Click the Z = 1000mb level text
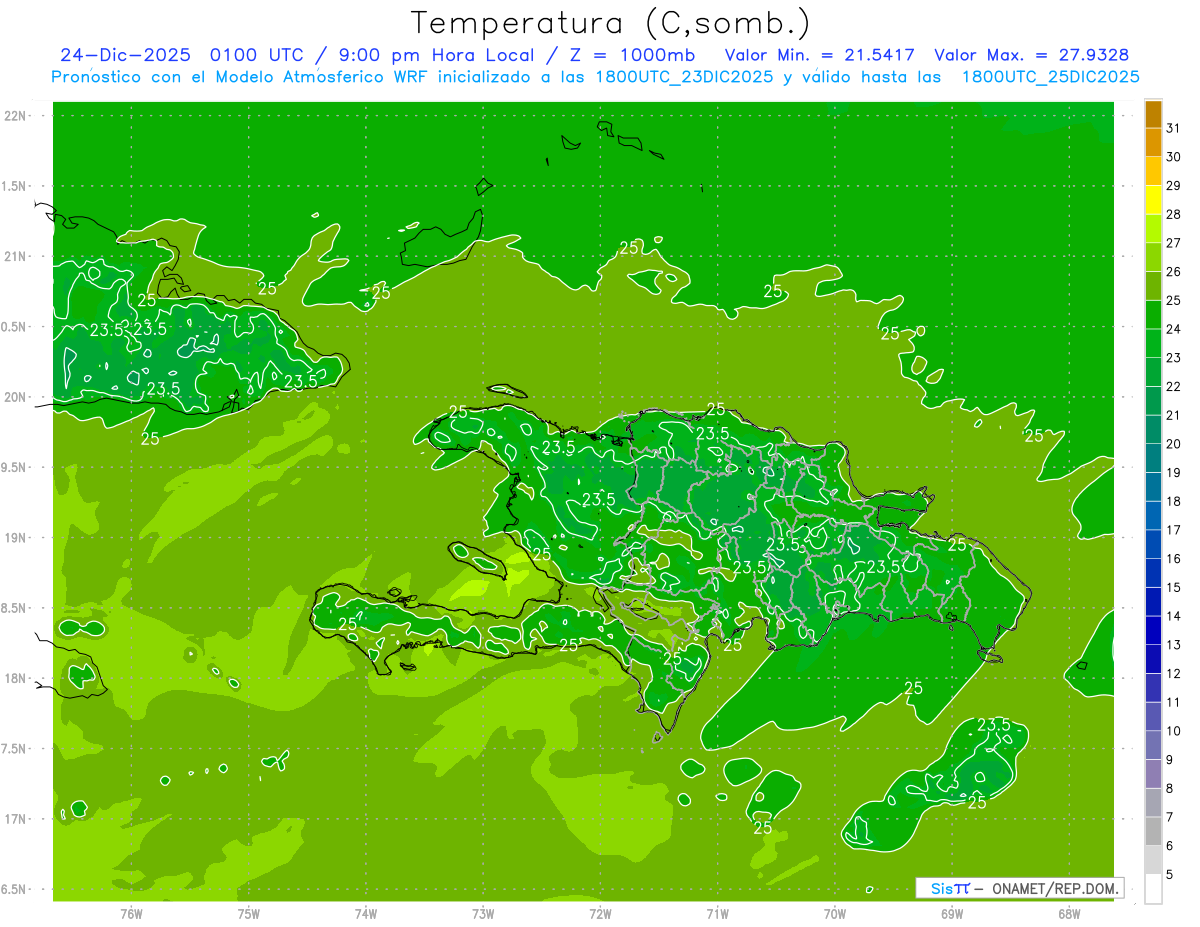The image size is (1200, 927). point(634,55)
